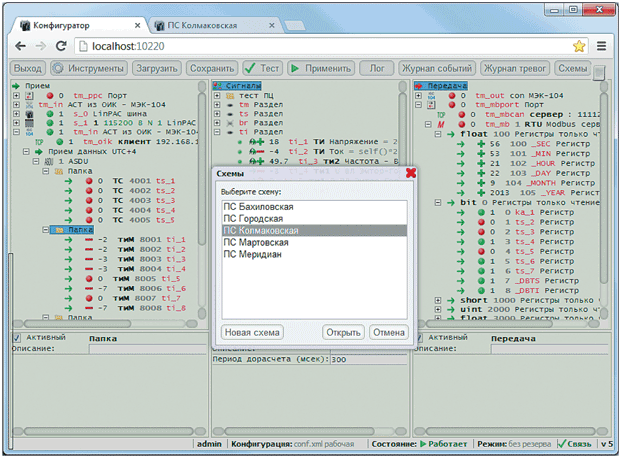The width and height of the screenshot is (620, 457).
Task: Select ПС Мартовская in the schema list
Action: coord(314,242)
